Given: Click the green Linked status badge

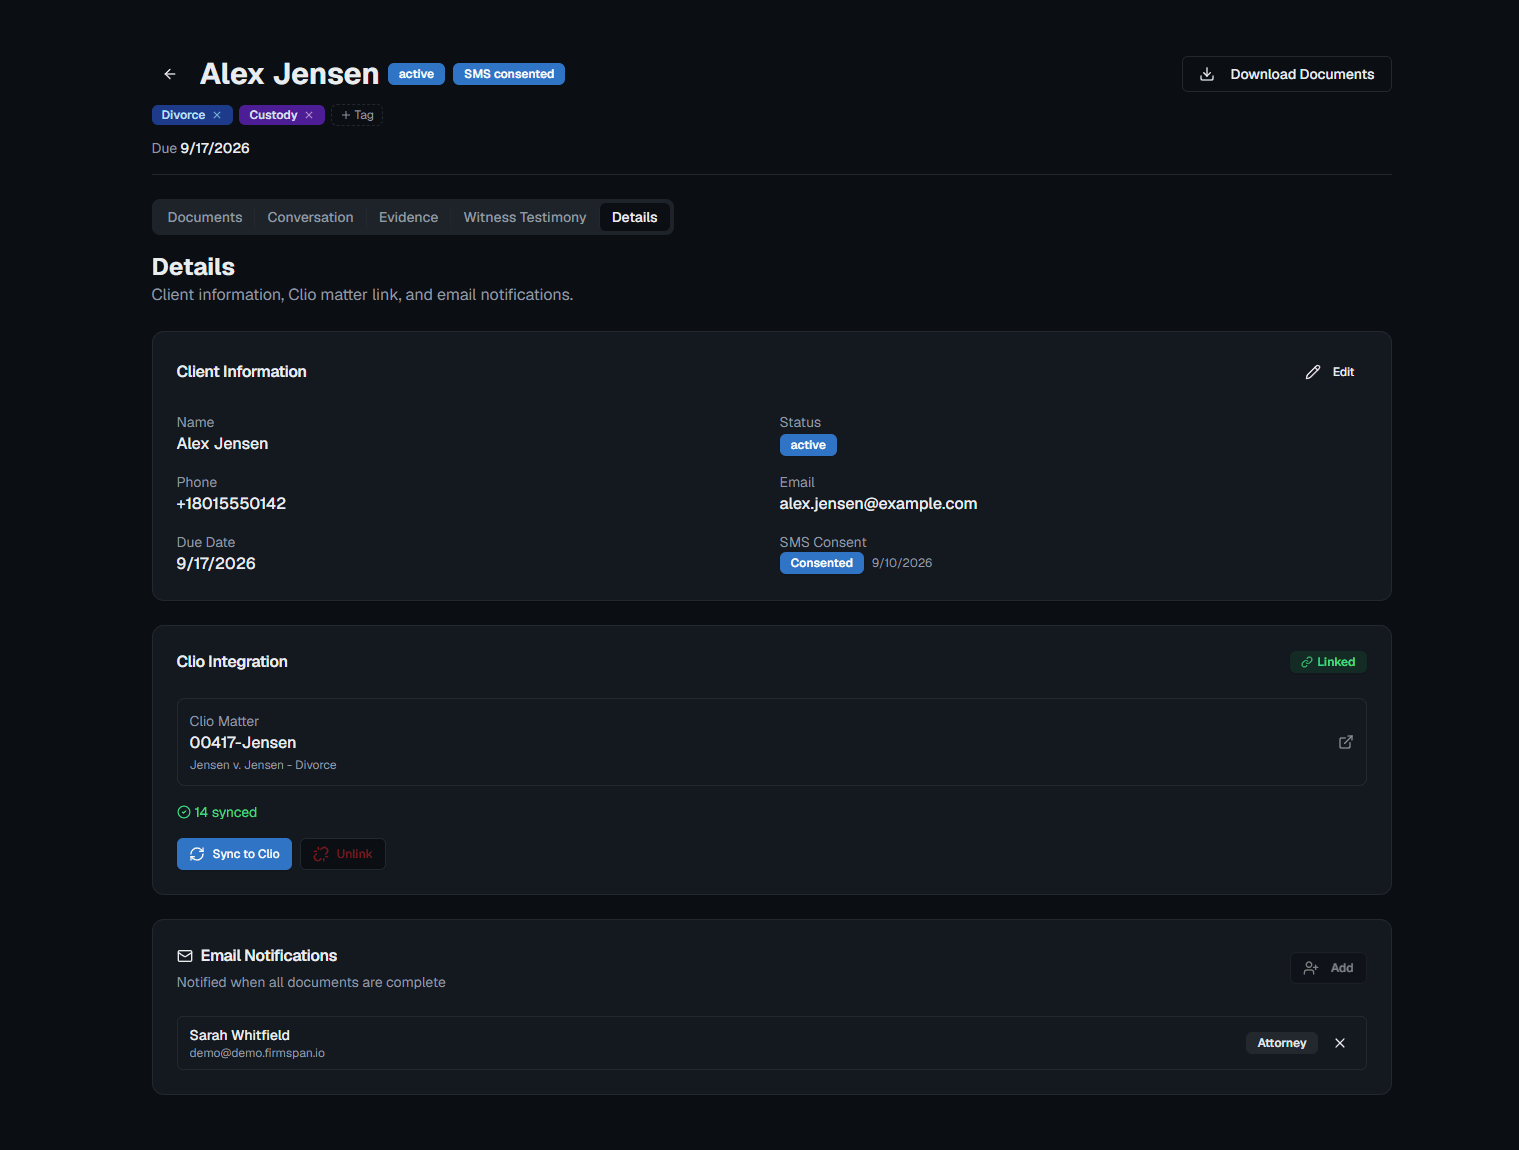Looking at the screenshot, I should coord(1328,662).
